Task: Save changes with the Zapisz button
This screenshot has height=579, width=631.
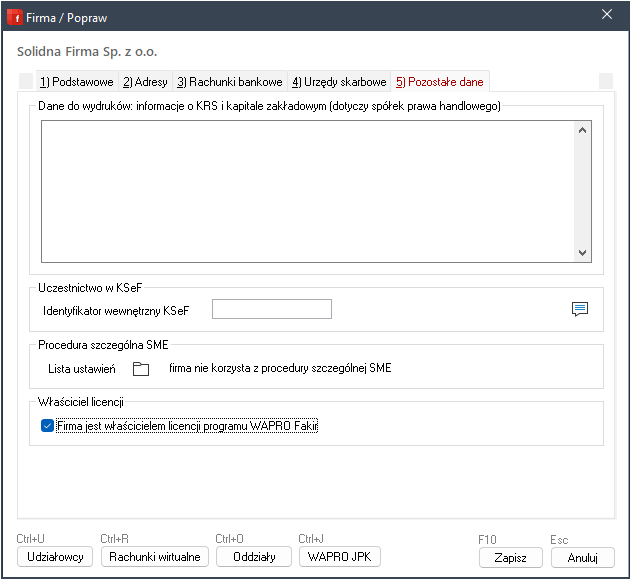Action: click(511, 557)
